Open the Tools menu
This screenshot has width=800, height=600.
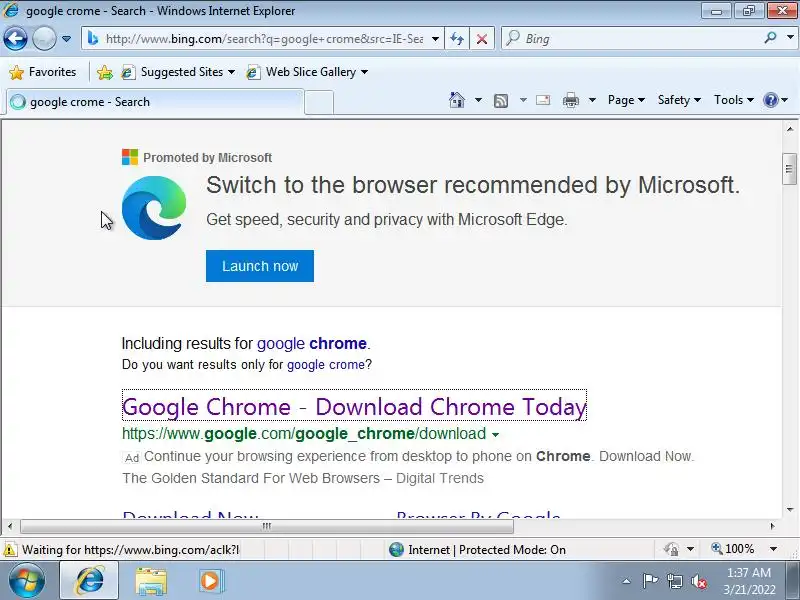tap(734, 100)
